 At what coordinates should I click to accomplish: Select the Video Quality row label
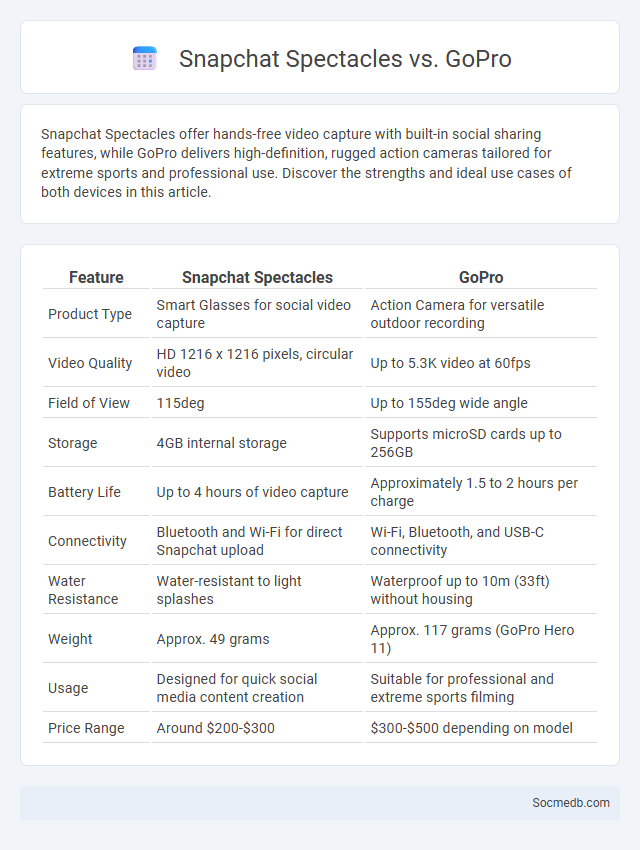[x=90, y=363]
